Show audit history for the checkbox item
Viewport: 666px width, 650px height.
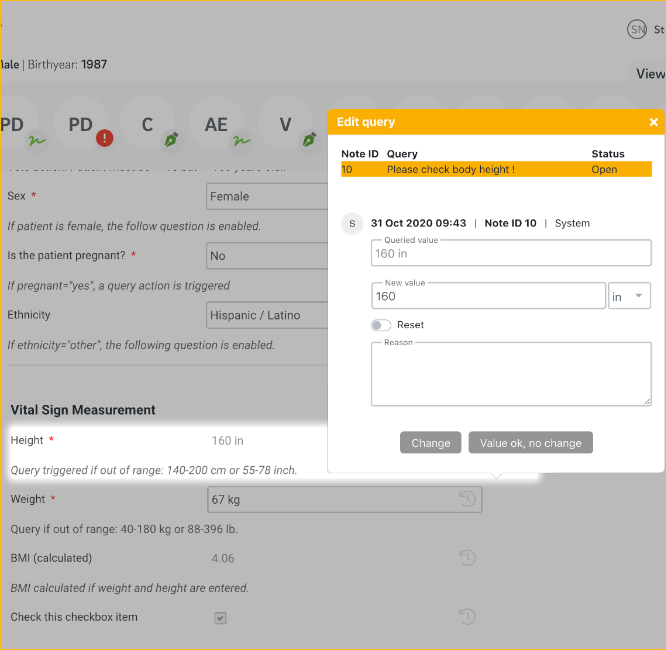(x=467, y=617)
